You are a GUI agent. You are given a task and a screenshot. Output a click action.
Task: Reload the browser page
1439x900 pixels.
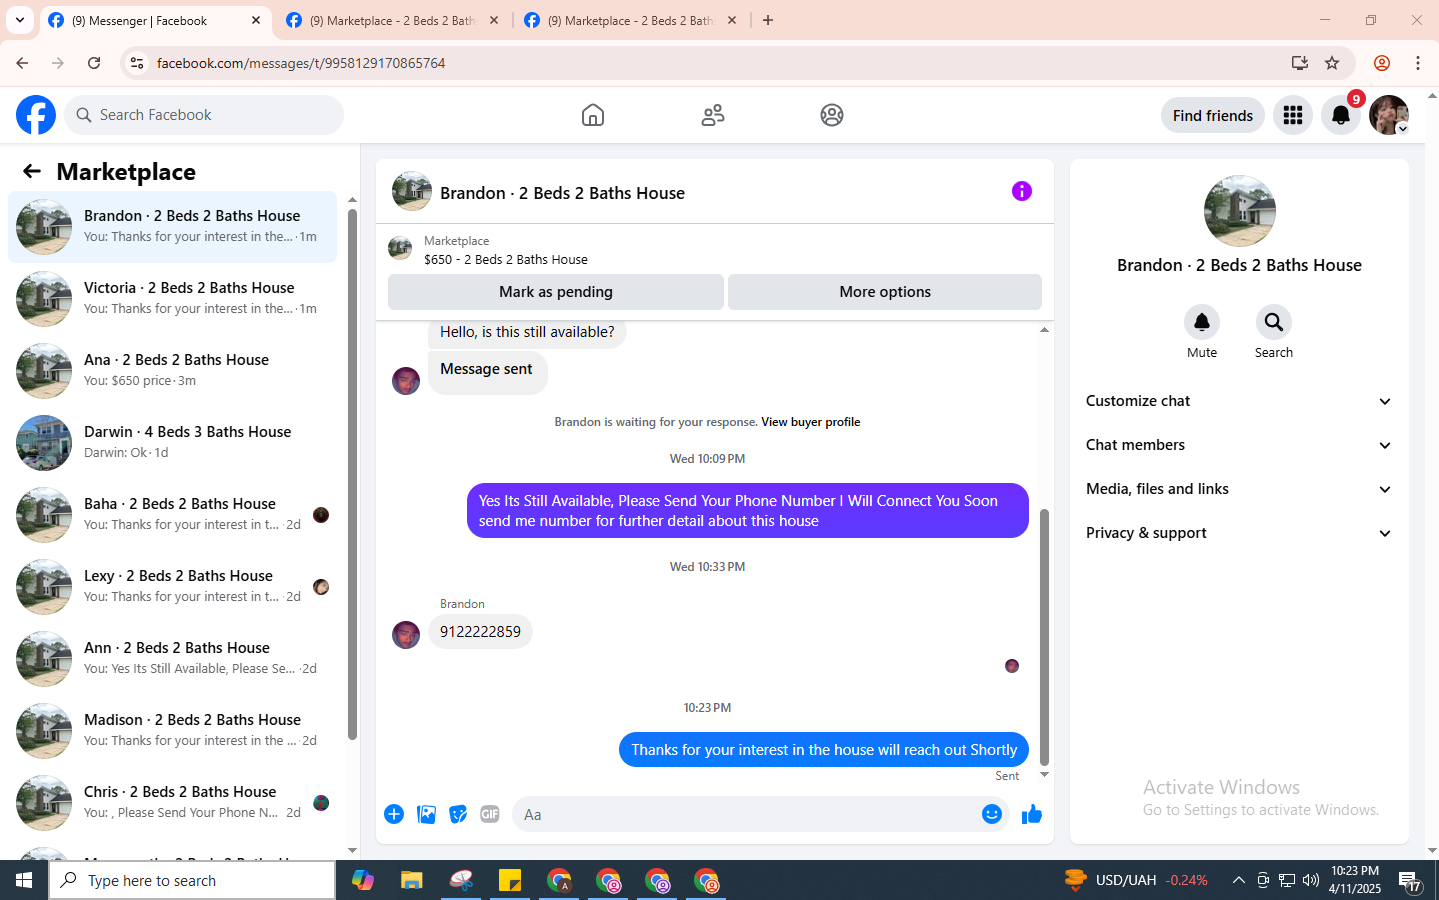tap(94, 63)
